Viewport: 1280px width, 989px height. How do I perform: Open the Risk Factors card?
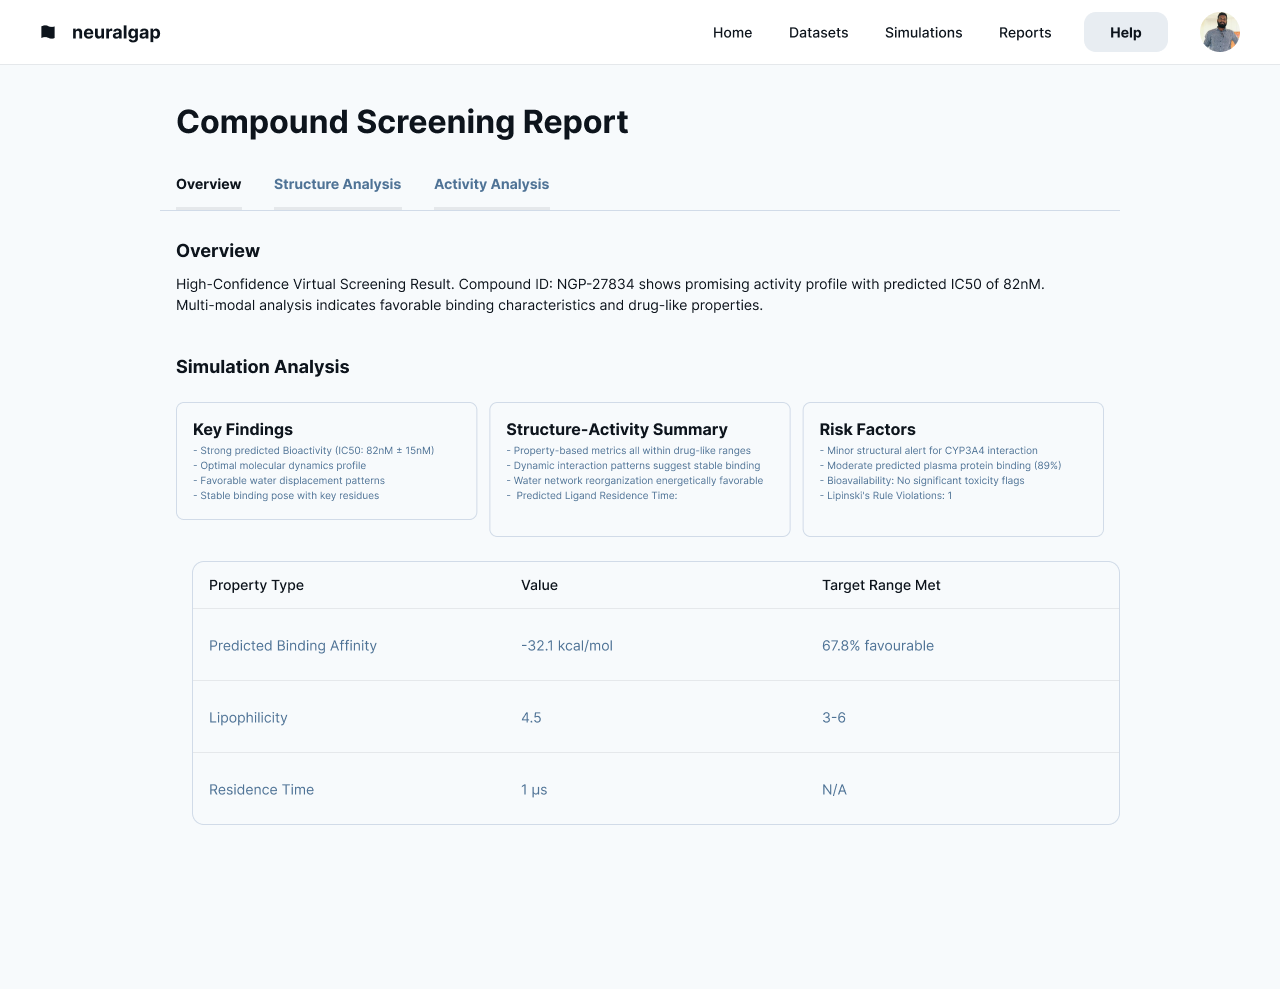click(x=952, y=469)
